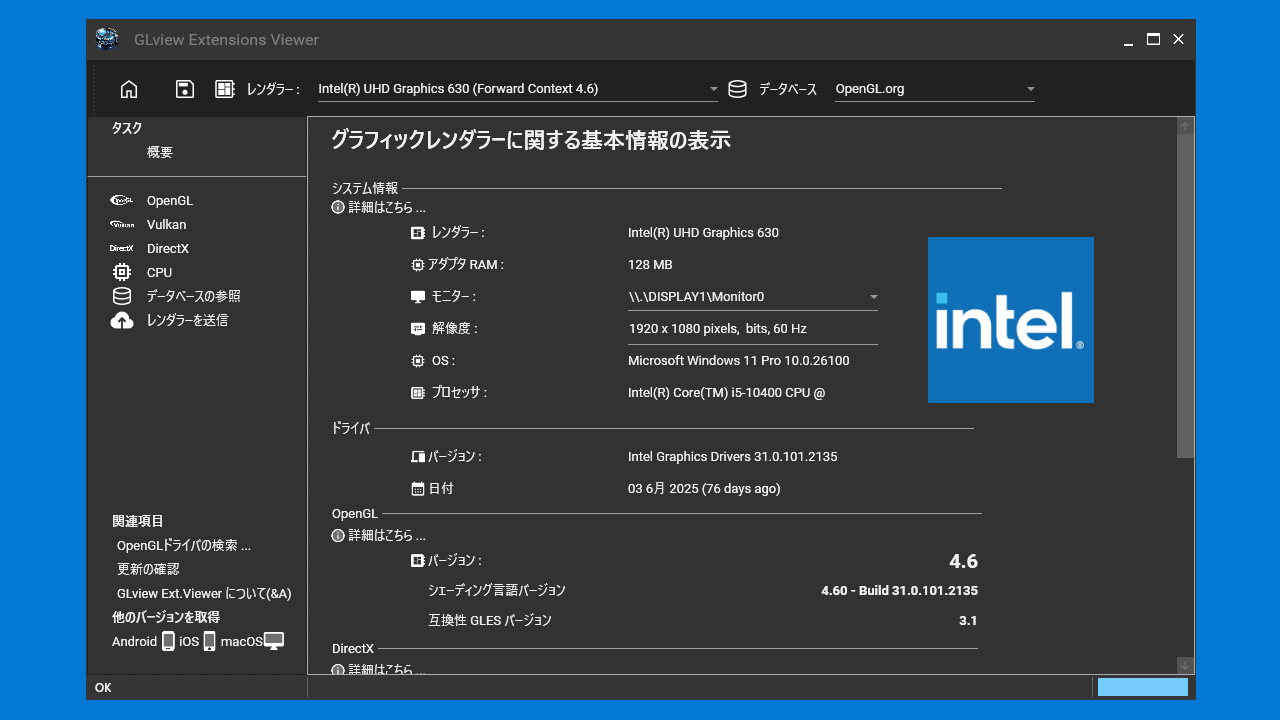Click the scrollbar down arrow

click(1185, 665)
